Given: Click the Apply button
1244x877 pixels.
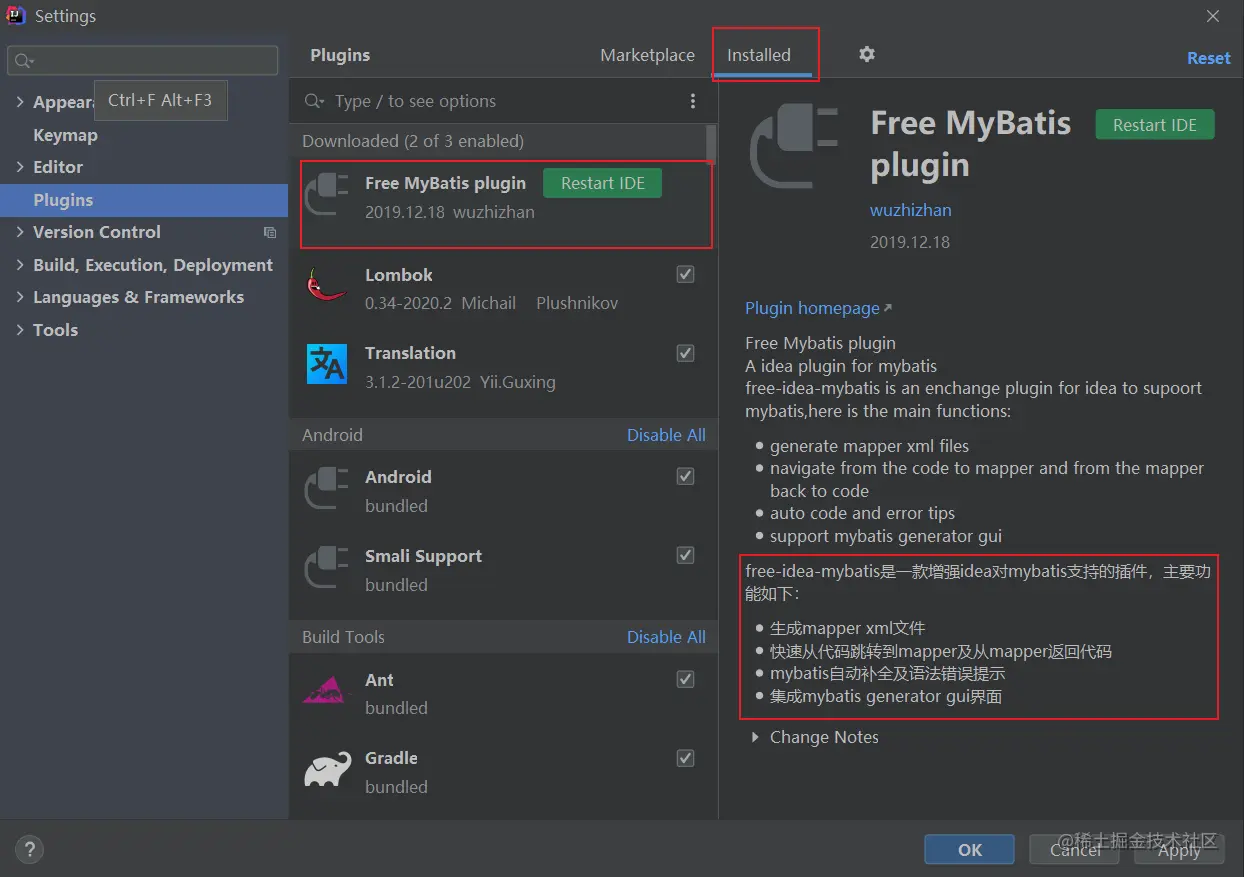Looking at the screenshot, I should coord(1179,849).
